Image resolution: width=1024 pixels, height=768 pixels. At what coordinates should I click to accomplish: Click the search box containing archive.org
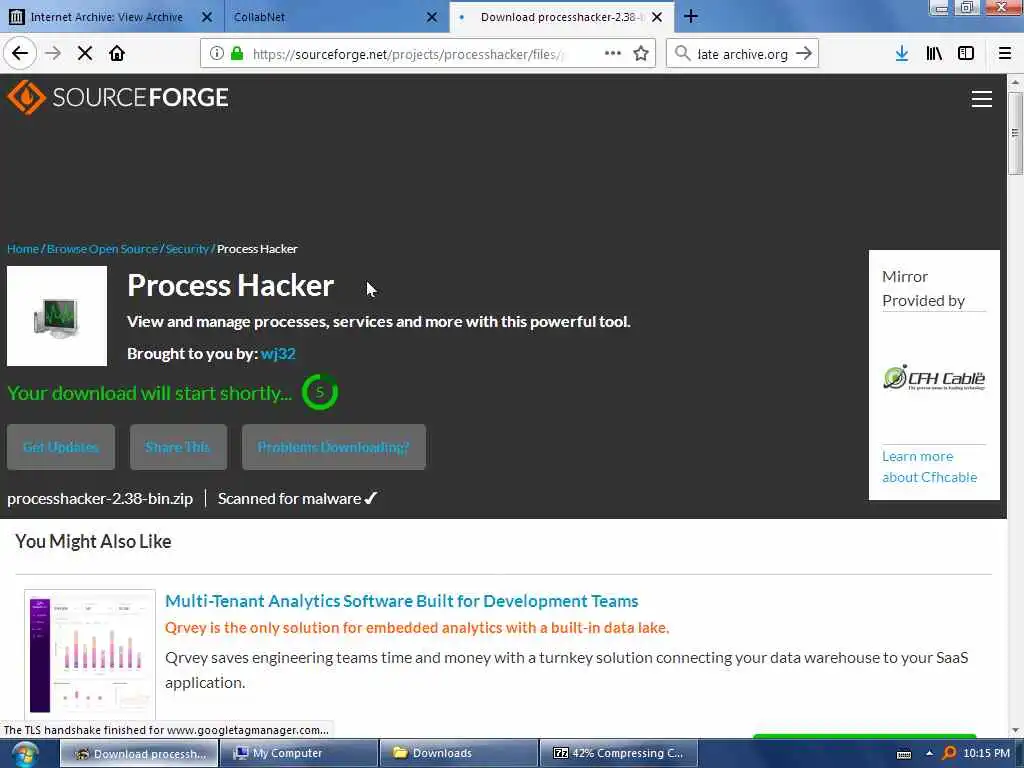click(743, 54)
